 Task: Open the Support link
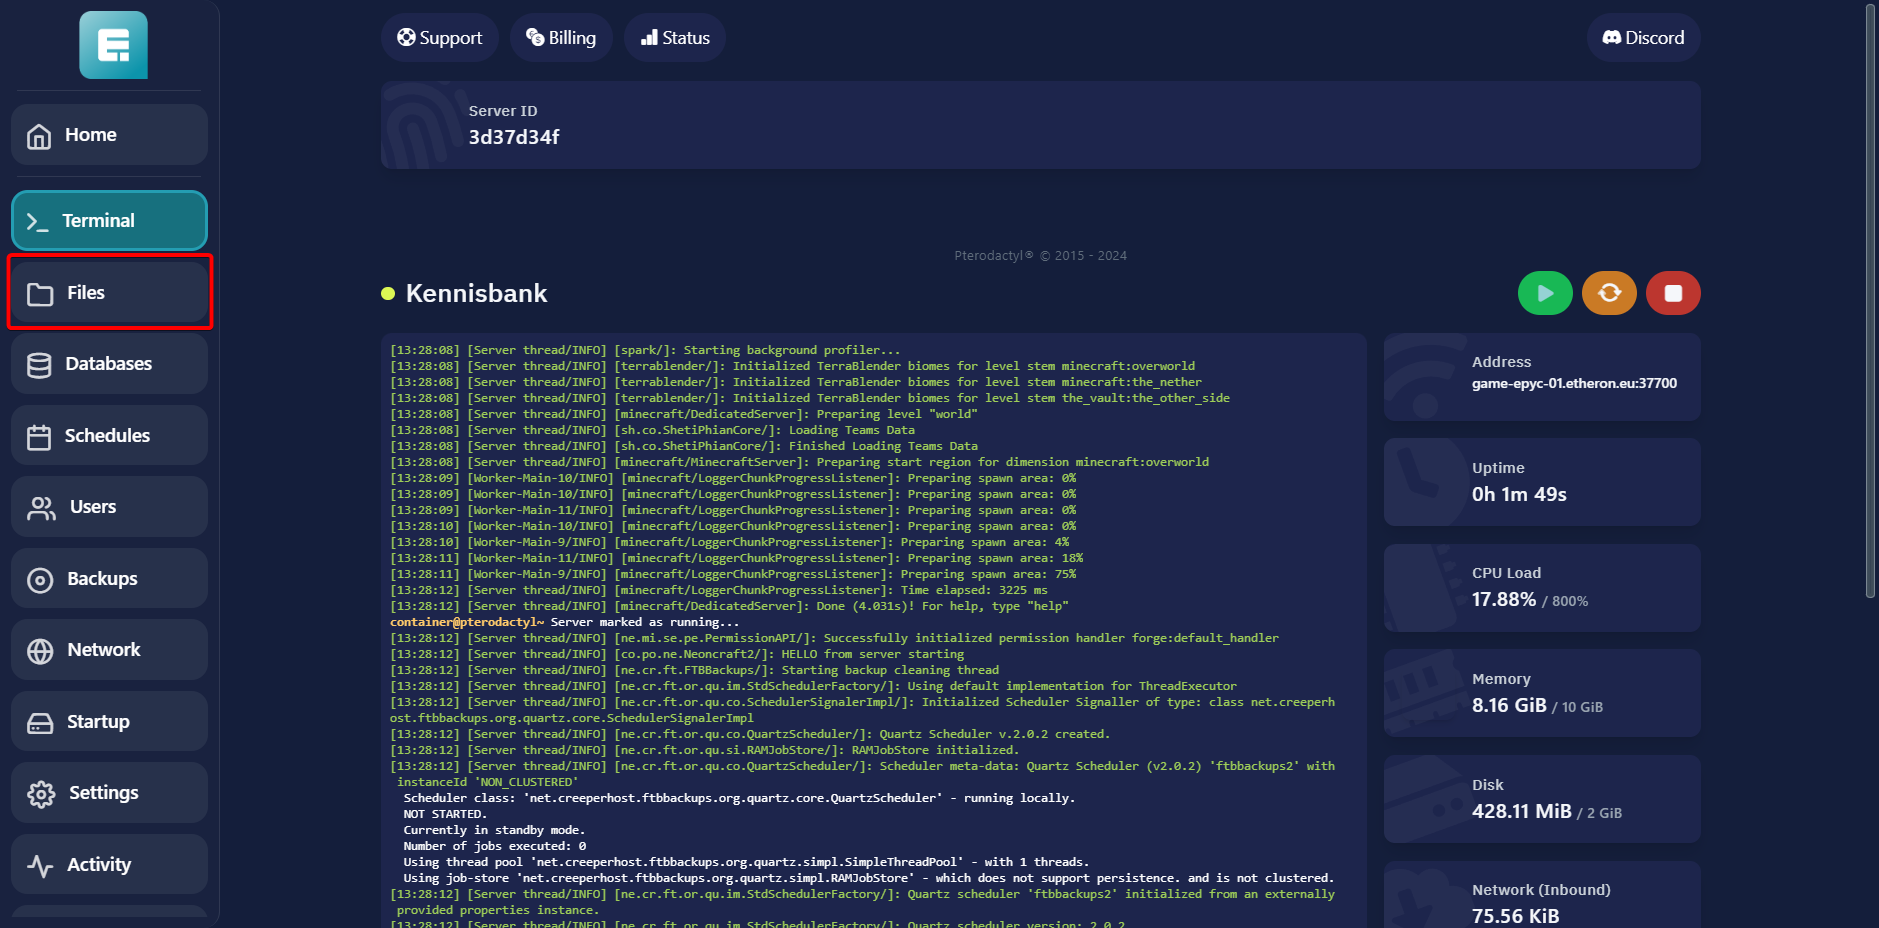[x=440, y=38]
